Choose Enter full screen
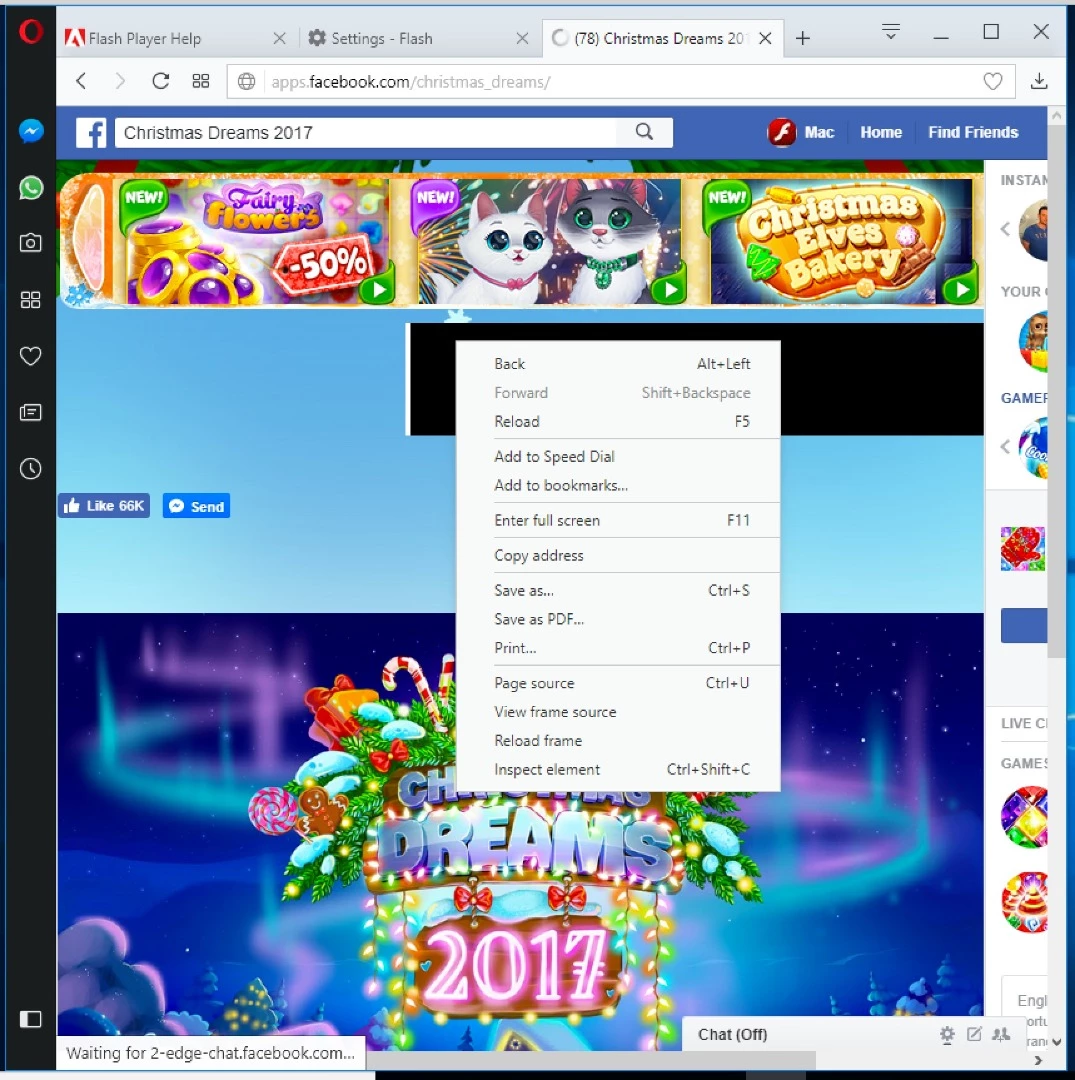This screenshot has height=1080, width=1075. click(x=618, y=521)
